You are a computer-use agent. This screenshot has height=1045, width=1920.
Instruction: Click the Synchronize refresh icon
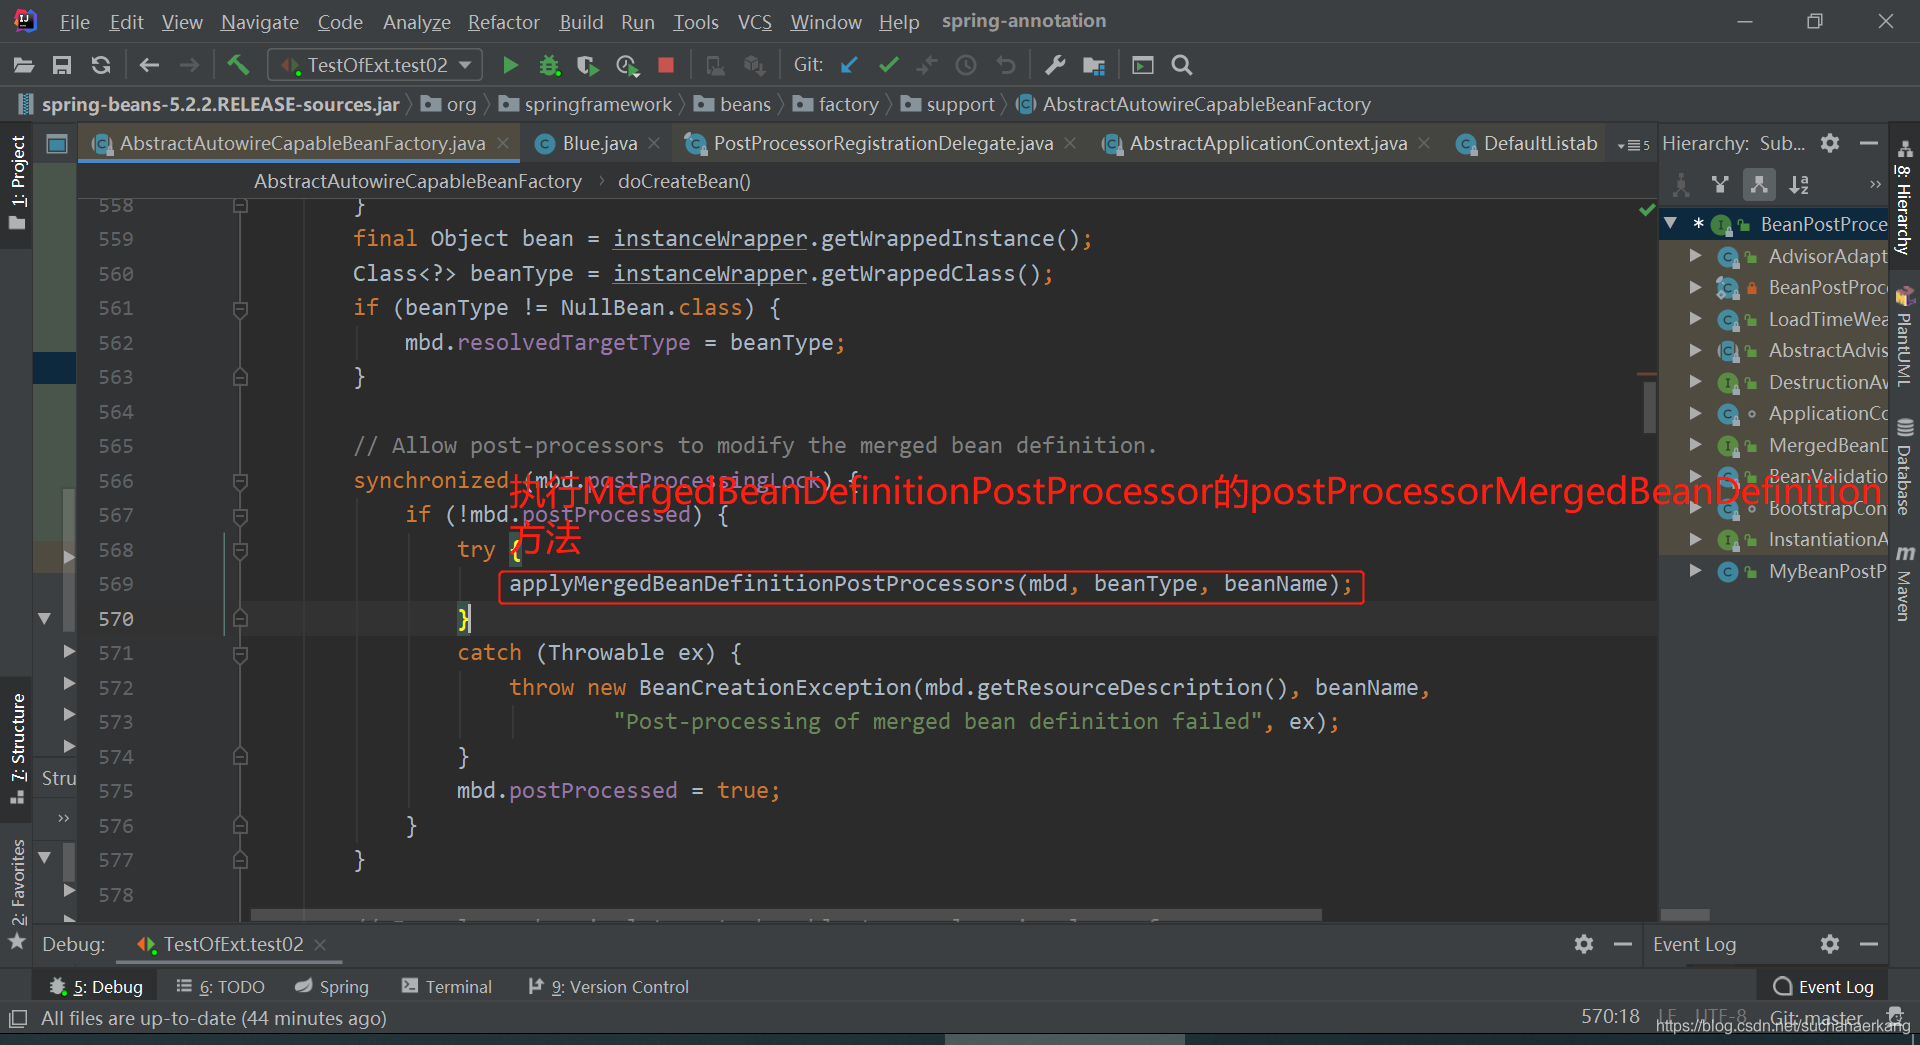tap(101, 65)
